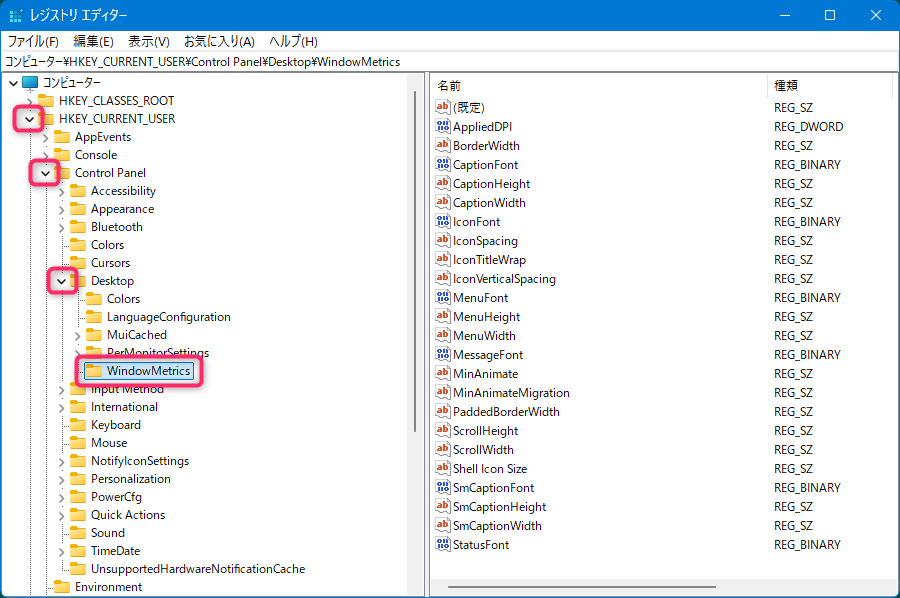The width and height of the screenshot is (900, 598).
Task: Select the WindowMetrics folder icon
Action: (94, 371)
